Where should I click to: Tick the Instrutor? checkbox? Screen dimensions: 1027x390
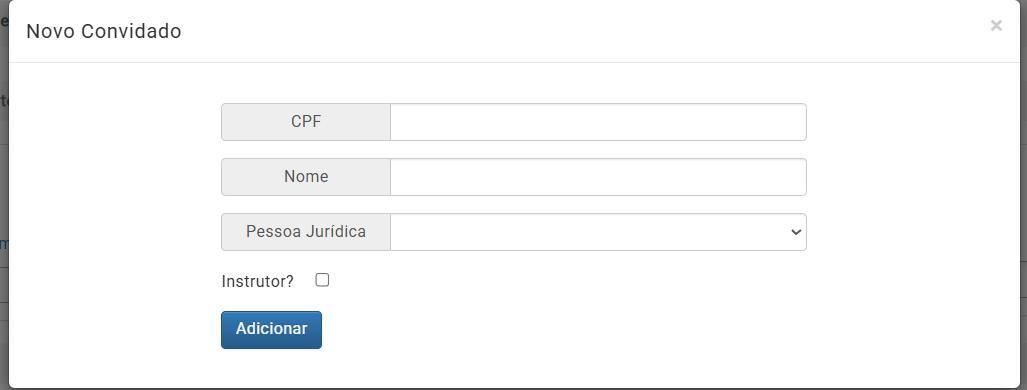point(322,280)
